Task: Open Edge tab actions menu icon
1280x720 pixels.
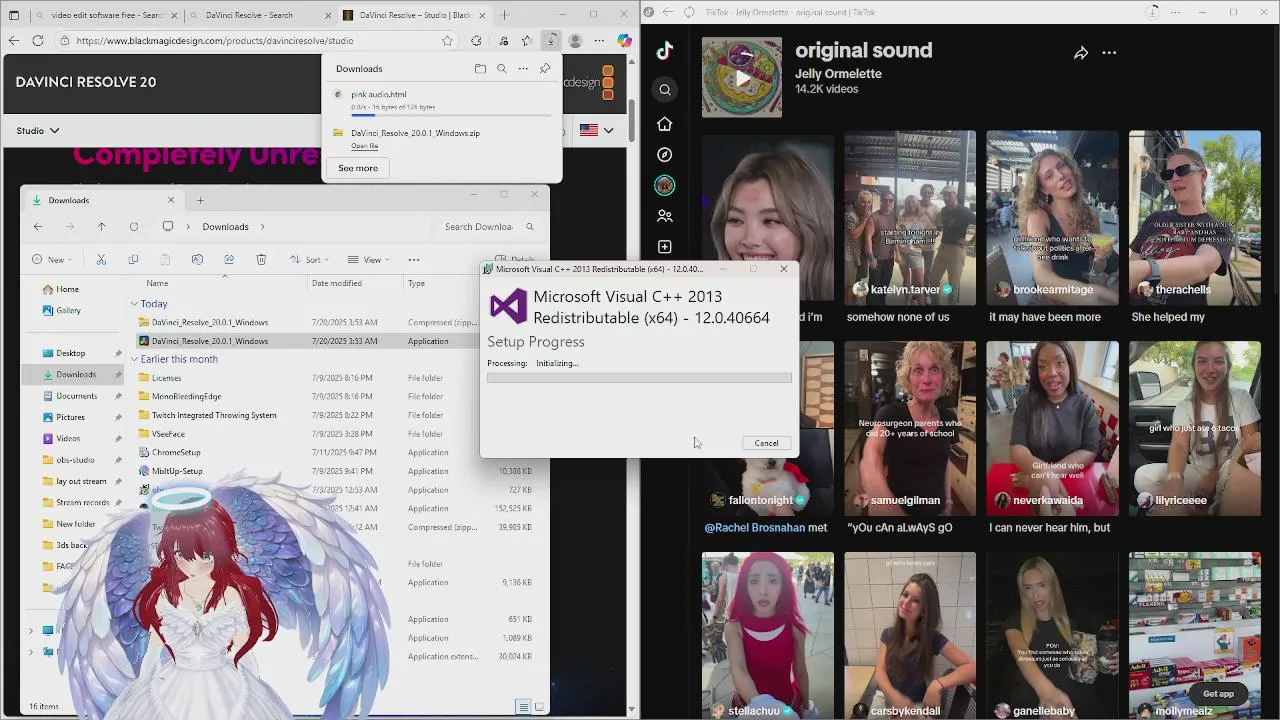Action: (14, 15)
